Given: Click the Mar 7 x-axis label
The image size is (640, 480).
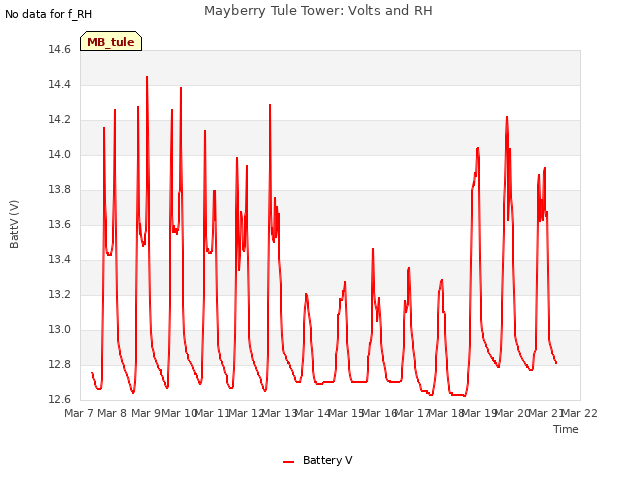Looking at the screenshot, I should [x=79, y=413].
